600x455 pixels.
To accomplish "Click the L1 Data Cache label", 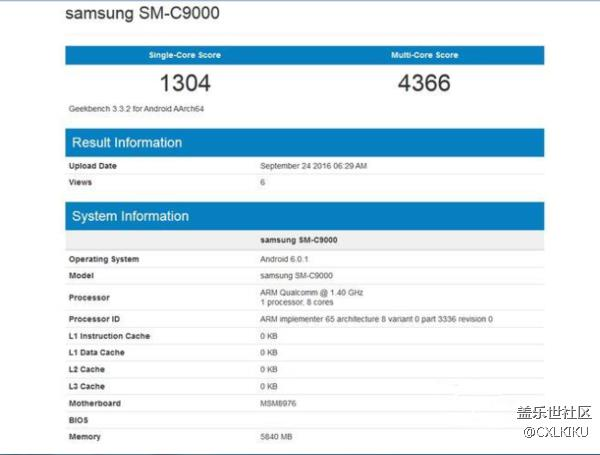I will (96, 352).
